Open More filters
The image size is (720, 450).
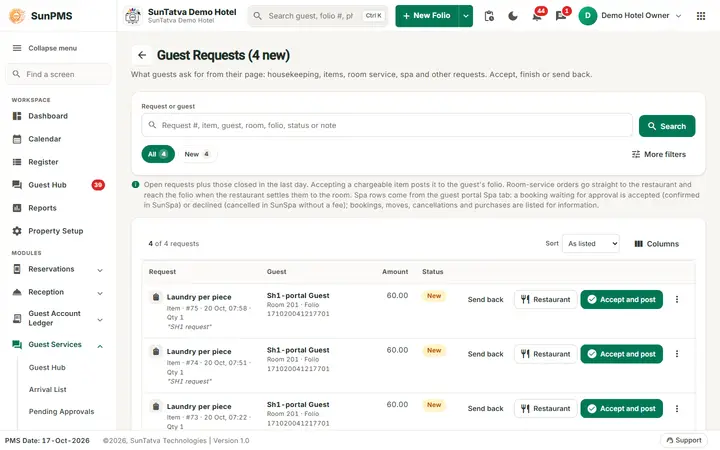pyautogui.click(x=658, y=154)
